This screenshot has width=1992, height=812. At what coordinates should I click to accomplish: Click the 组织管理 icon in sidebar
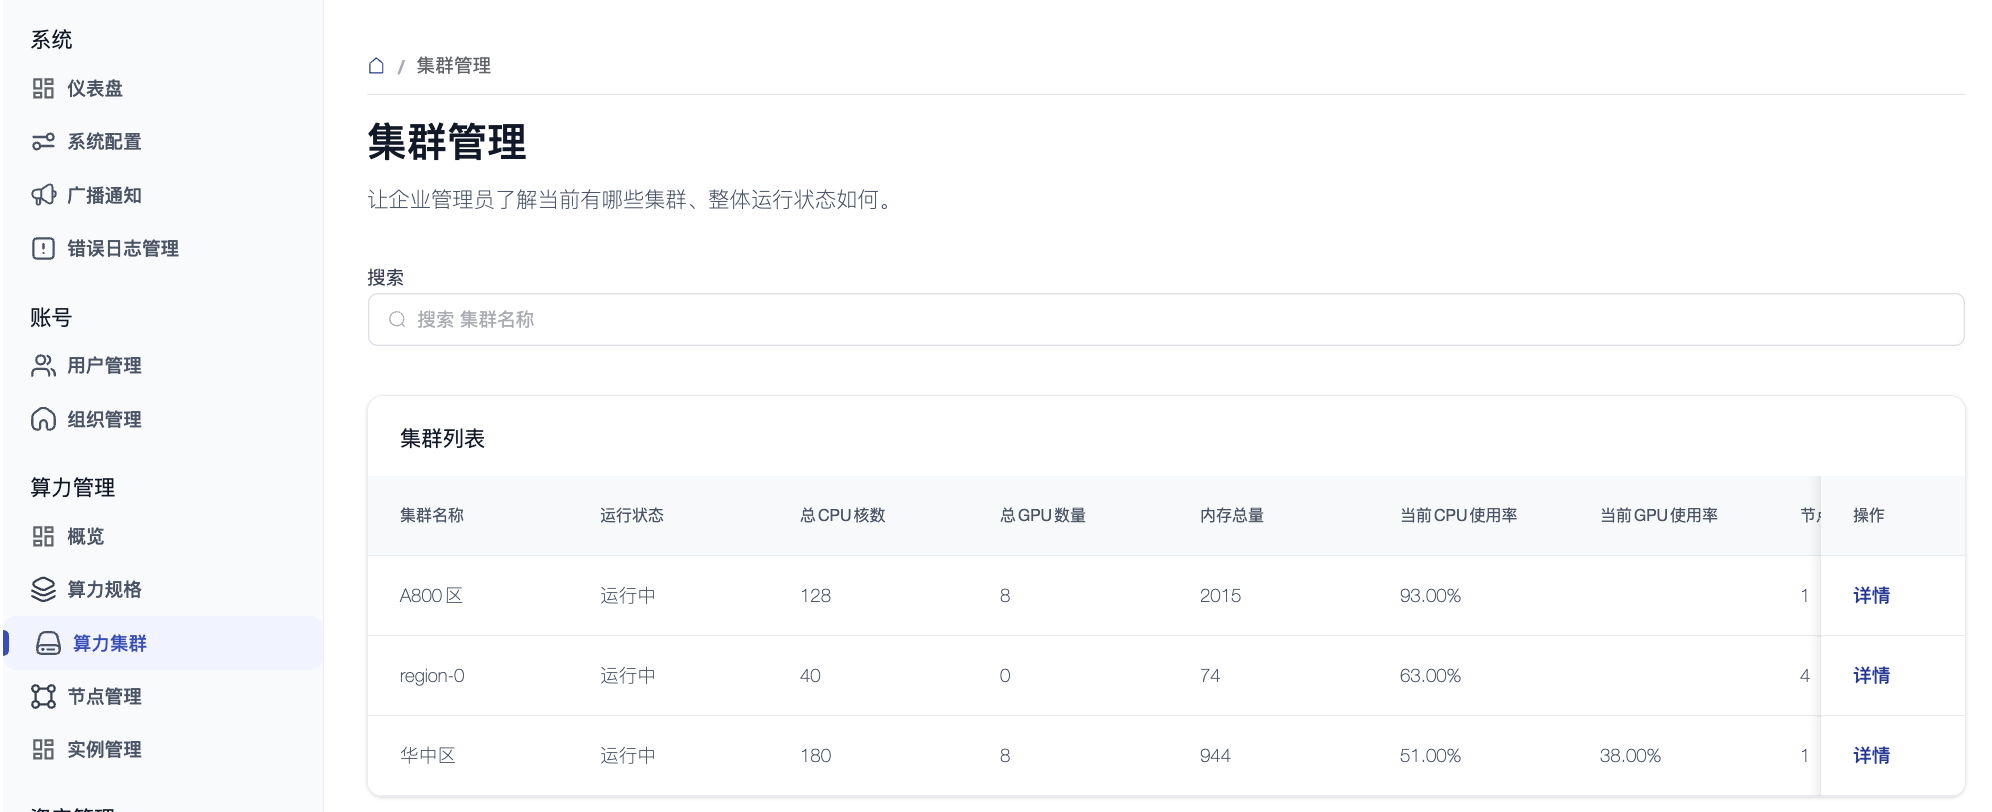43,419
